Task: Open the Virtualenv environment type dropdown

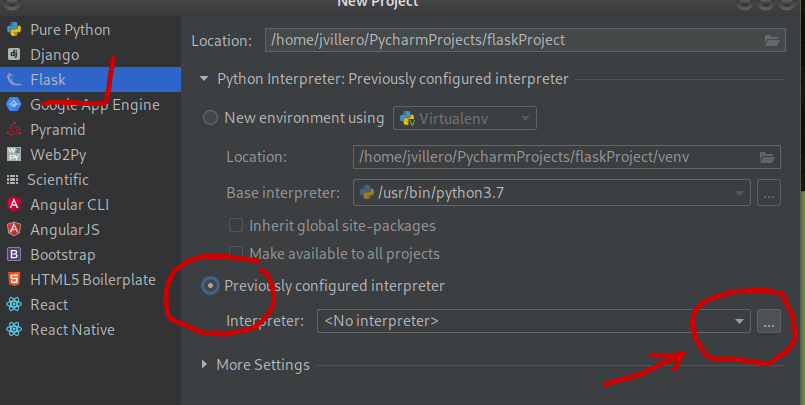Action: [465, 118]
